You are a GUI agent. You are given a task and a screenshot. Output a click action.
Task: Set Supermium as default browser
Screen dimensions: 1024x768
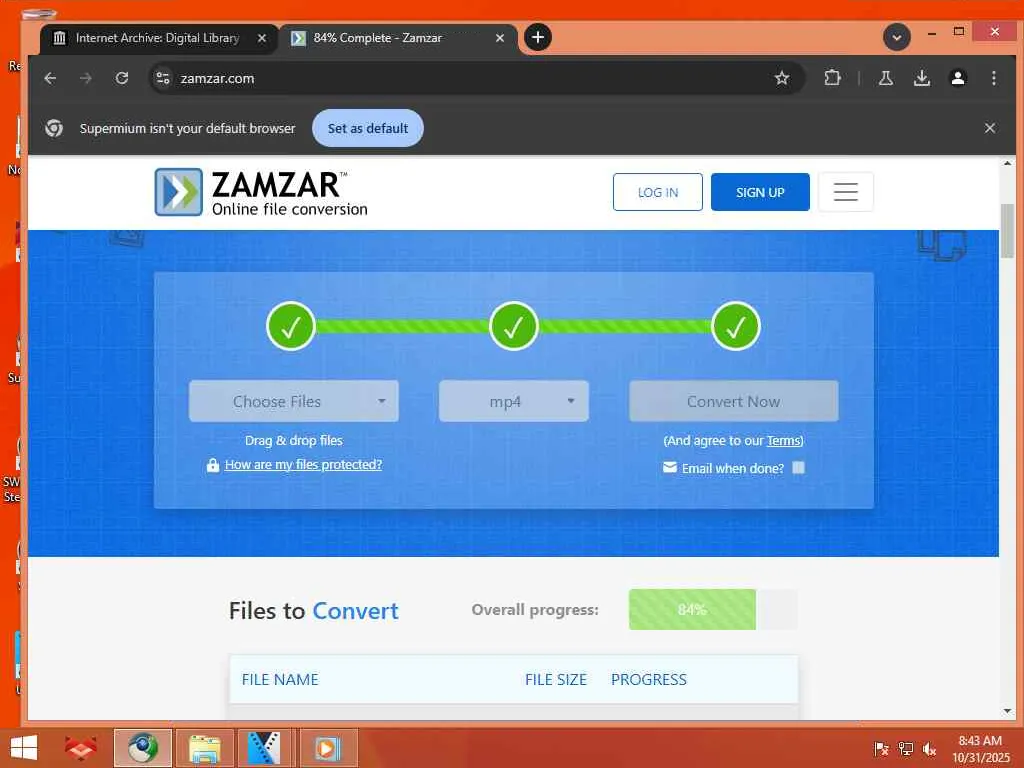(368, 128)
